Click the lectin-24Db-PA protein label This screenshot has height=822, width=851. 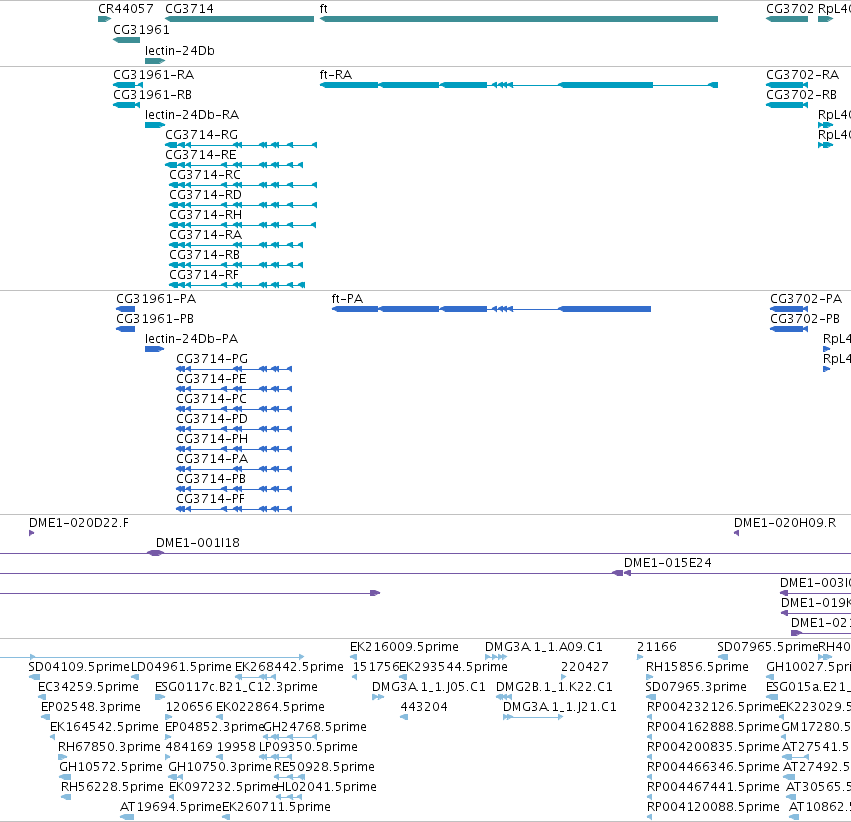click(x=191, y=339)
